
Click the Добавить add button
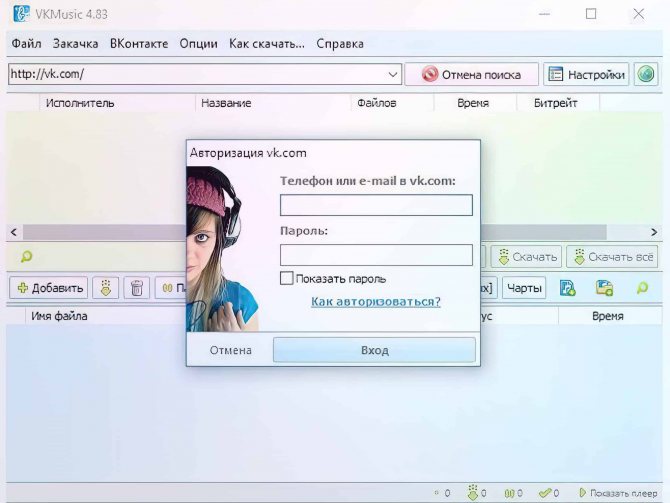click(49, 288)
